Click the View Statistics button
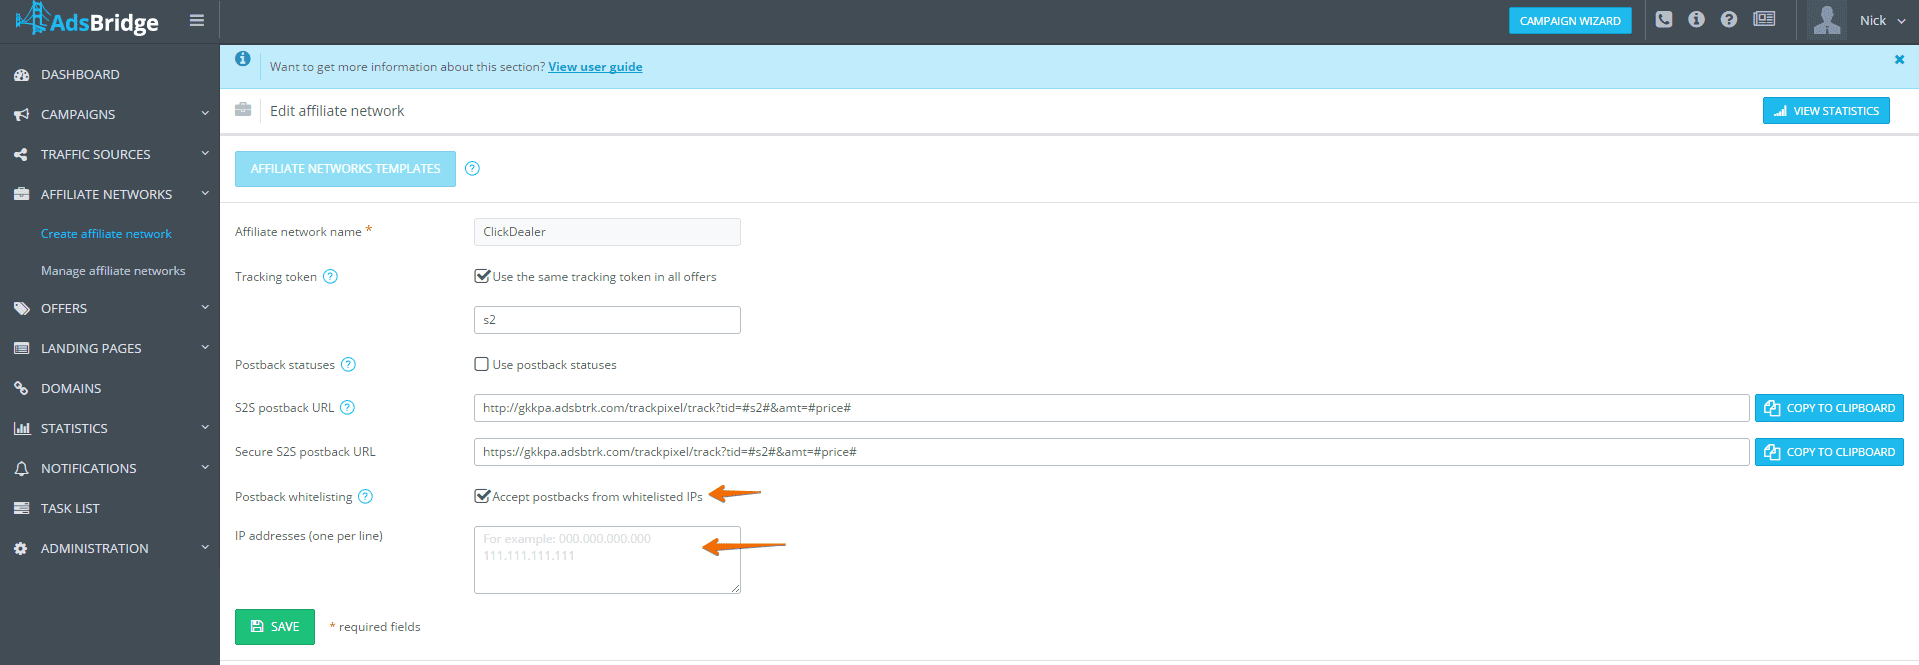Image resolution: width=1919 pixels, height=665 pixels. [x=1826, y=111]
